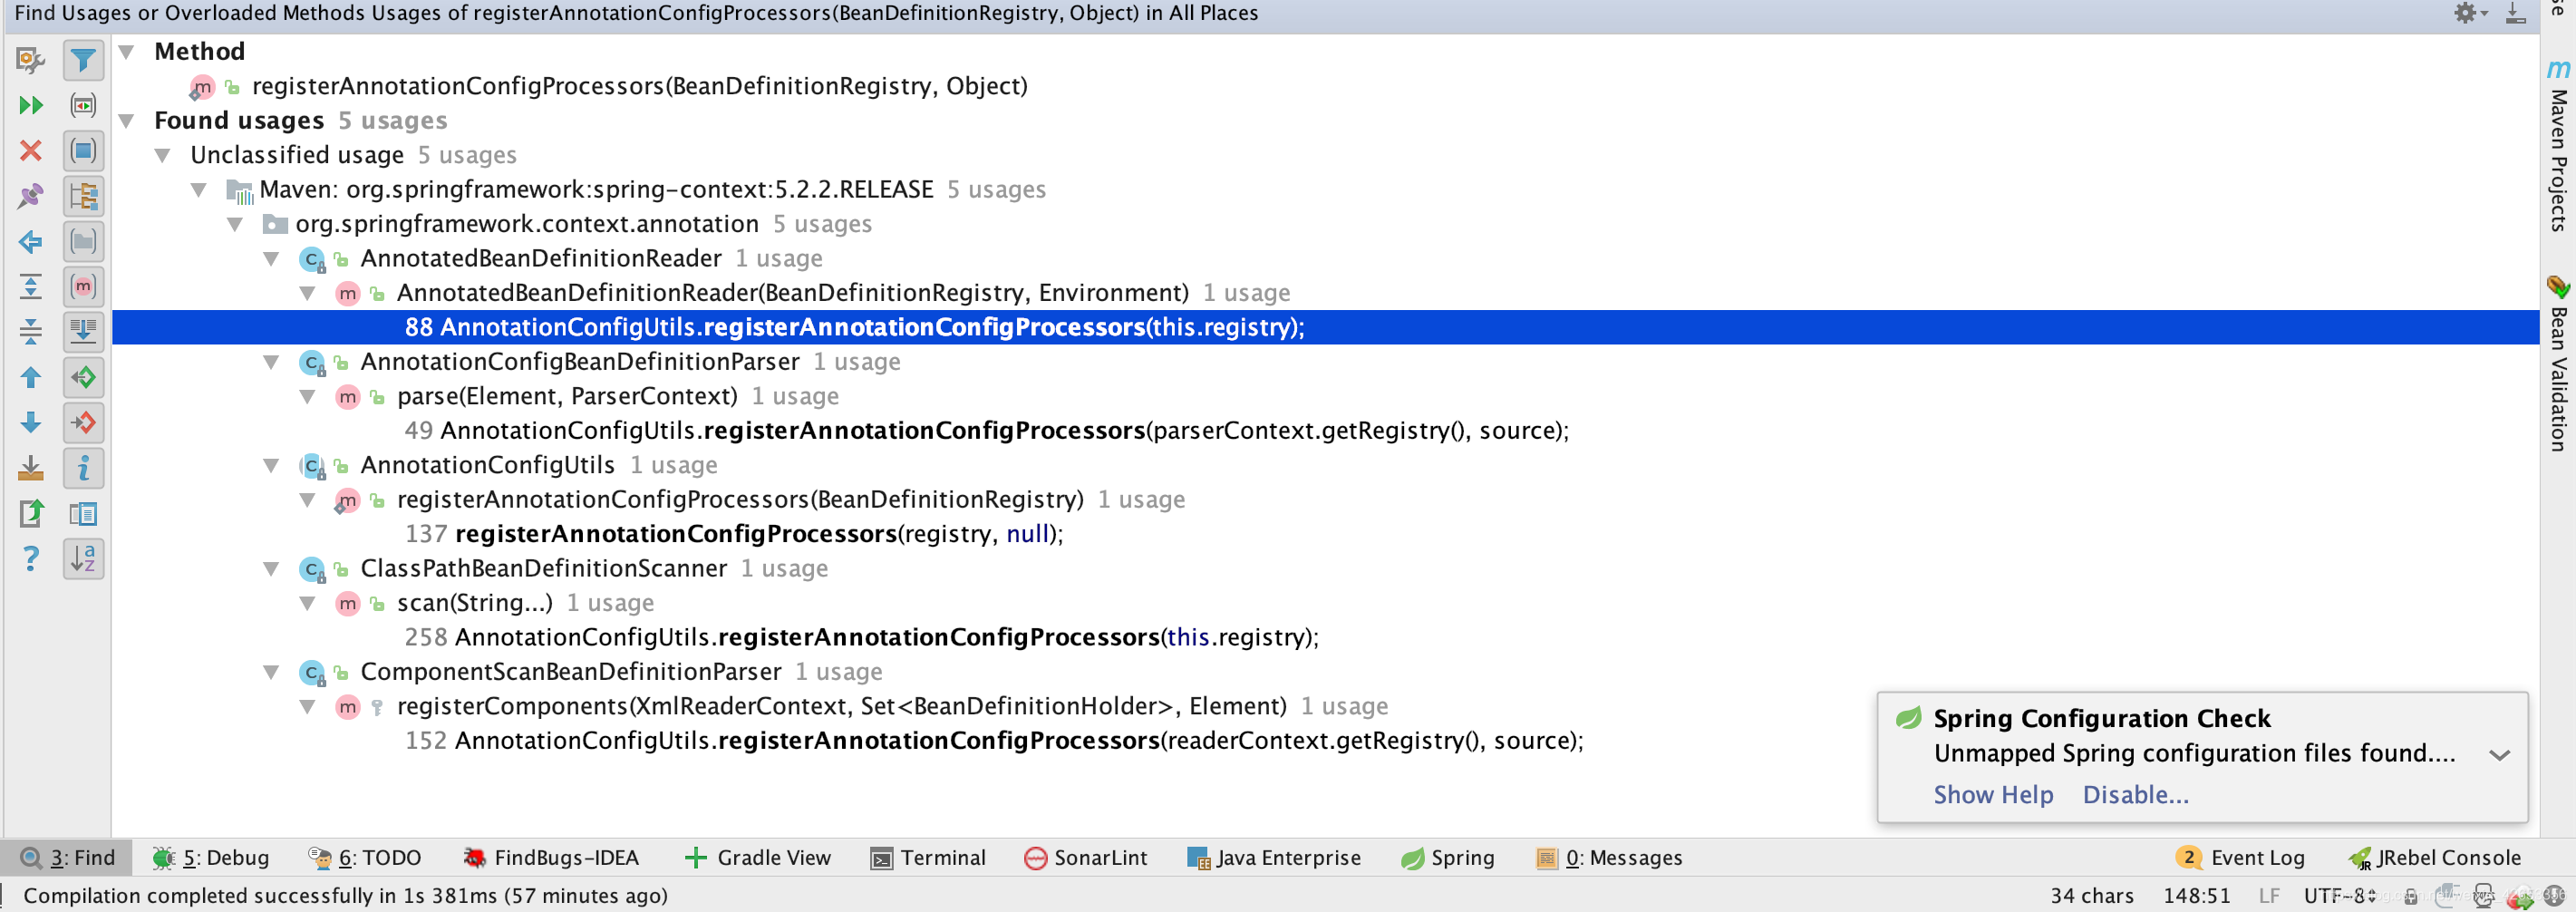Open the Event Log

tap(2240, 858)
